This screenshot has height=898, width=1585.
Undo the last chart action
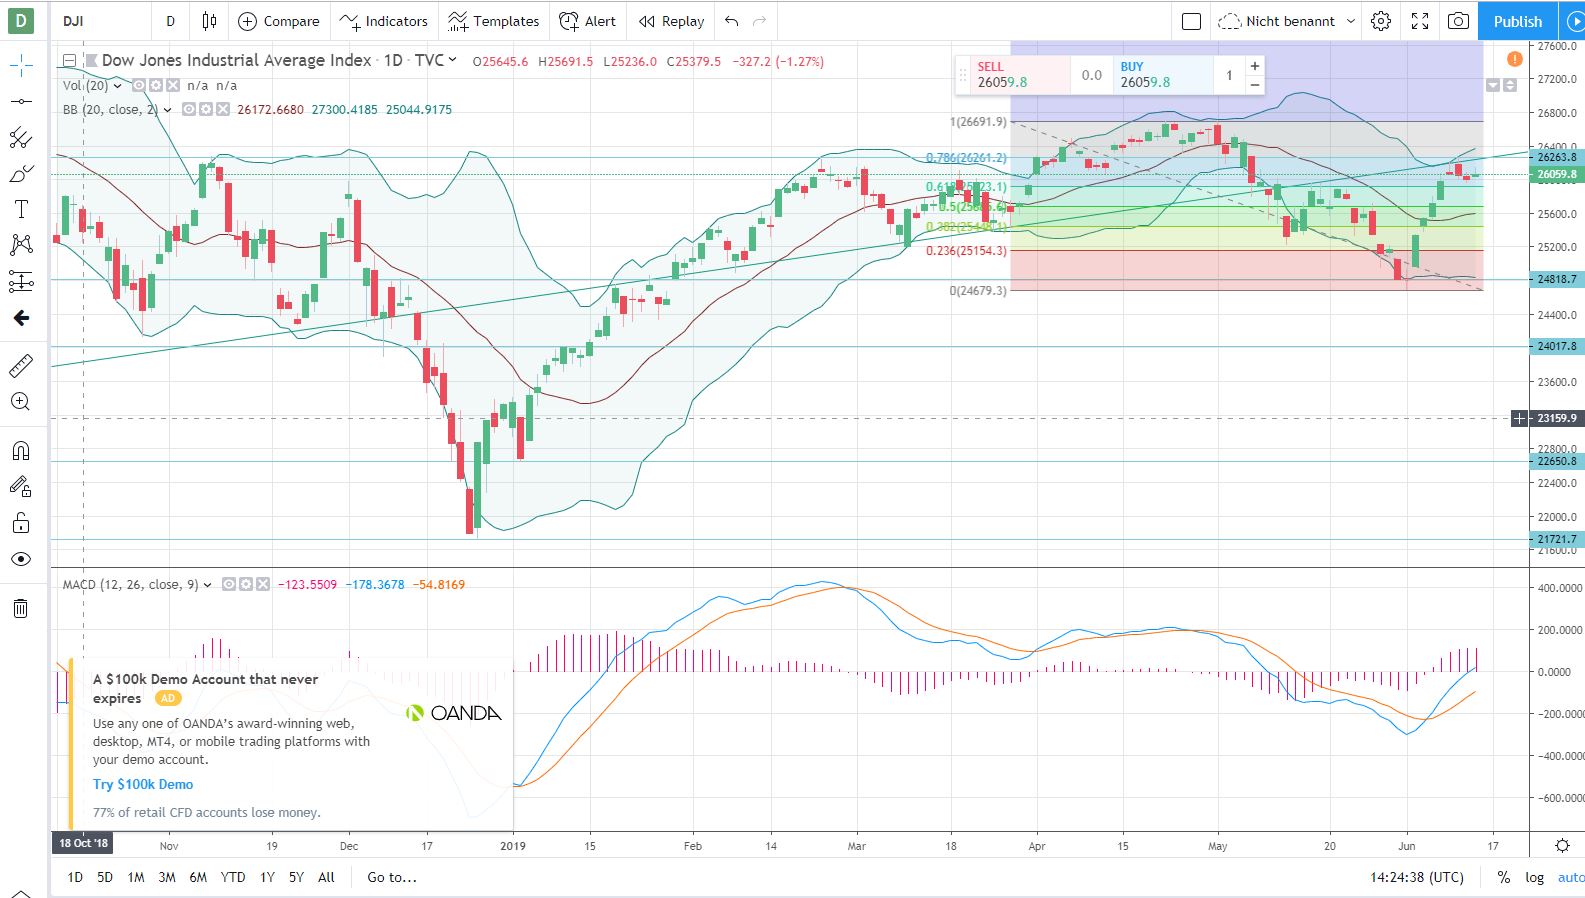[732, 21]
